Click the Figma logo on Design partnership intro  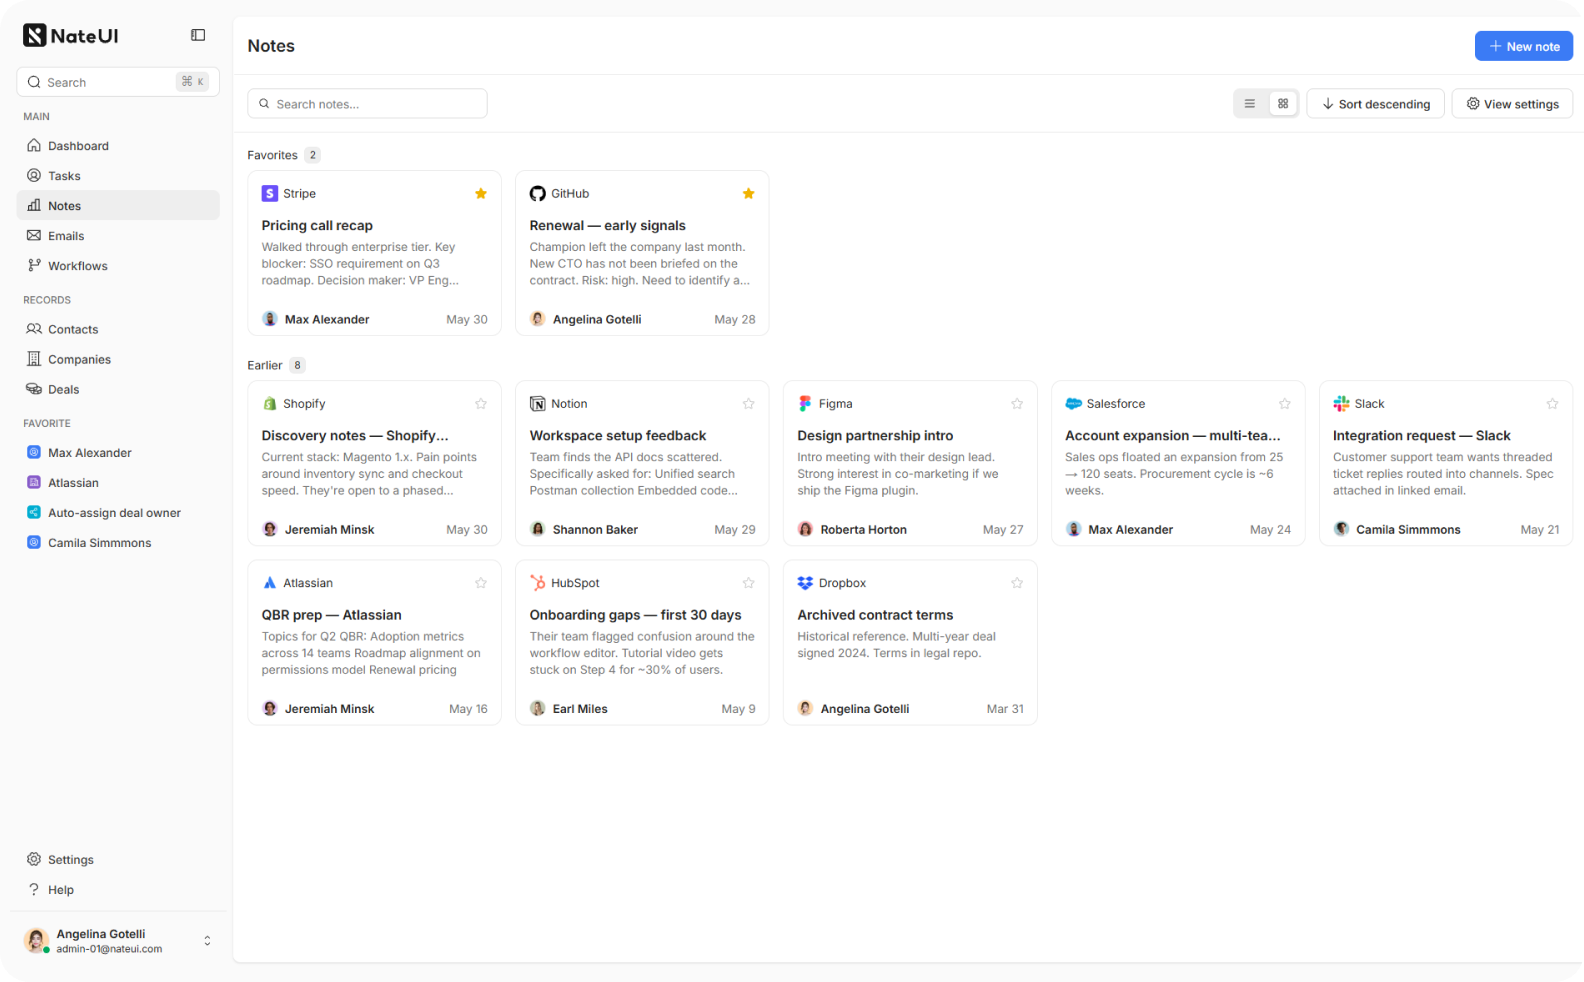pyautogui.click(x=805, y=404)
